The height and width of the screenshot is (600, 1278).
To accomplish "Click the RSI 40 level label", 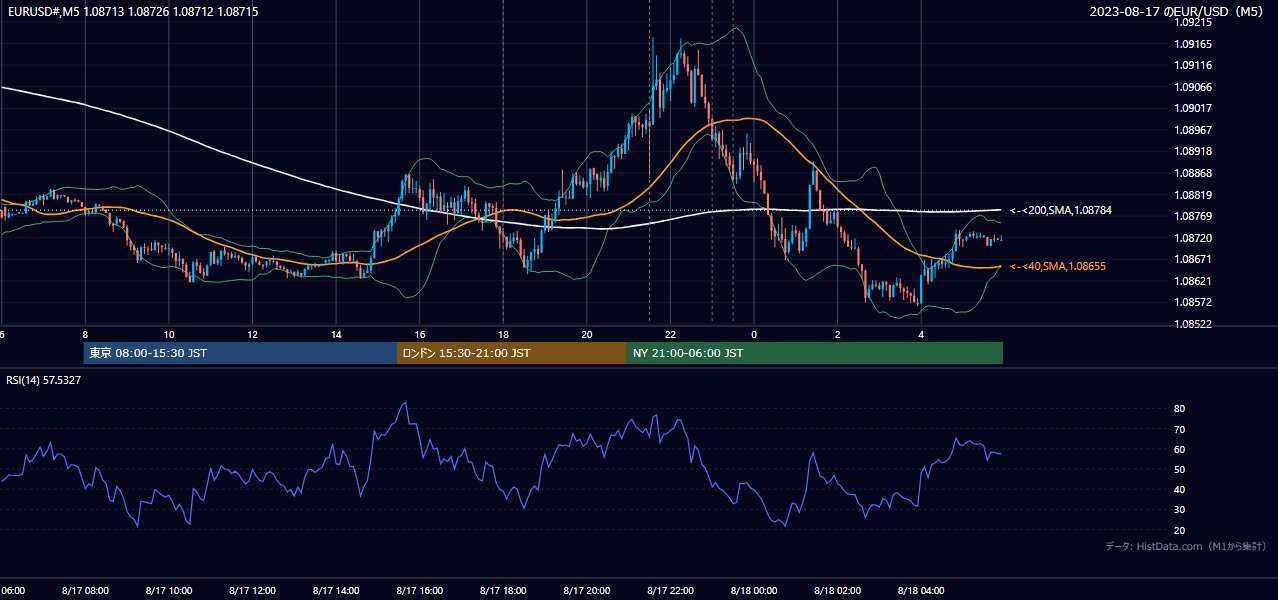I will point(1179,489).
